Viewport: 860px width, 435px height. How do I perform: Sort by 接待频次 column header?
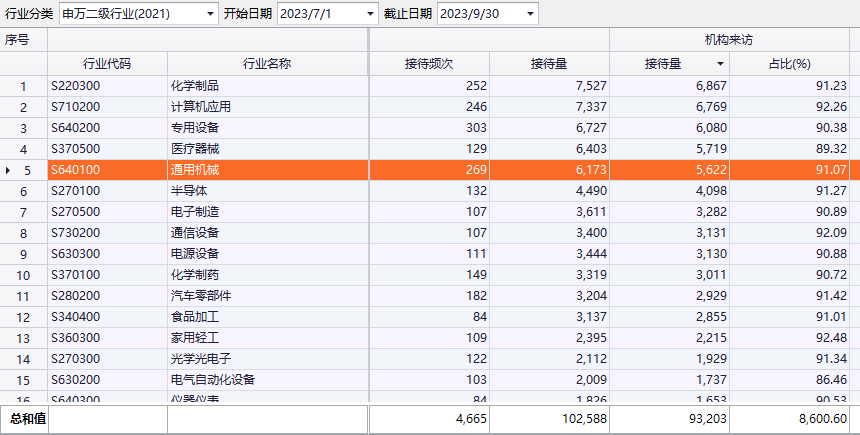pos(429,64)
